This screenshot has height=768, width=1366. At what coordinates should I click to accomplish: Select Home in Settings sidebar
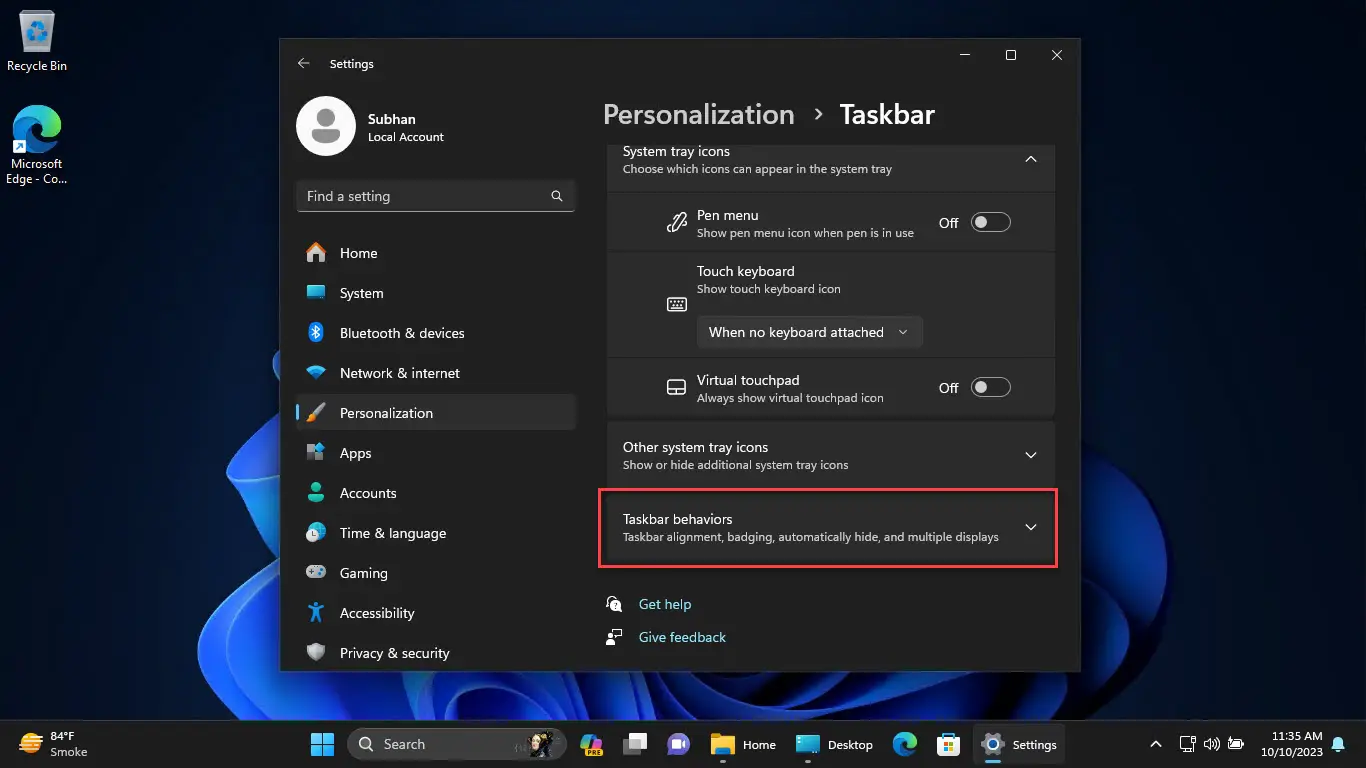coord(436,253)
